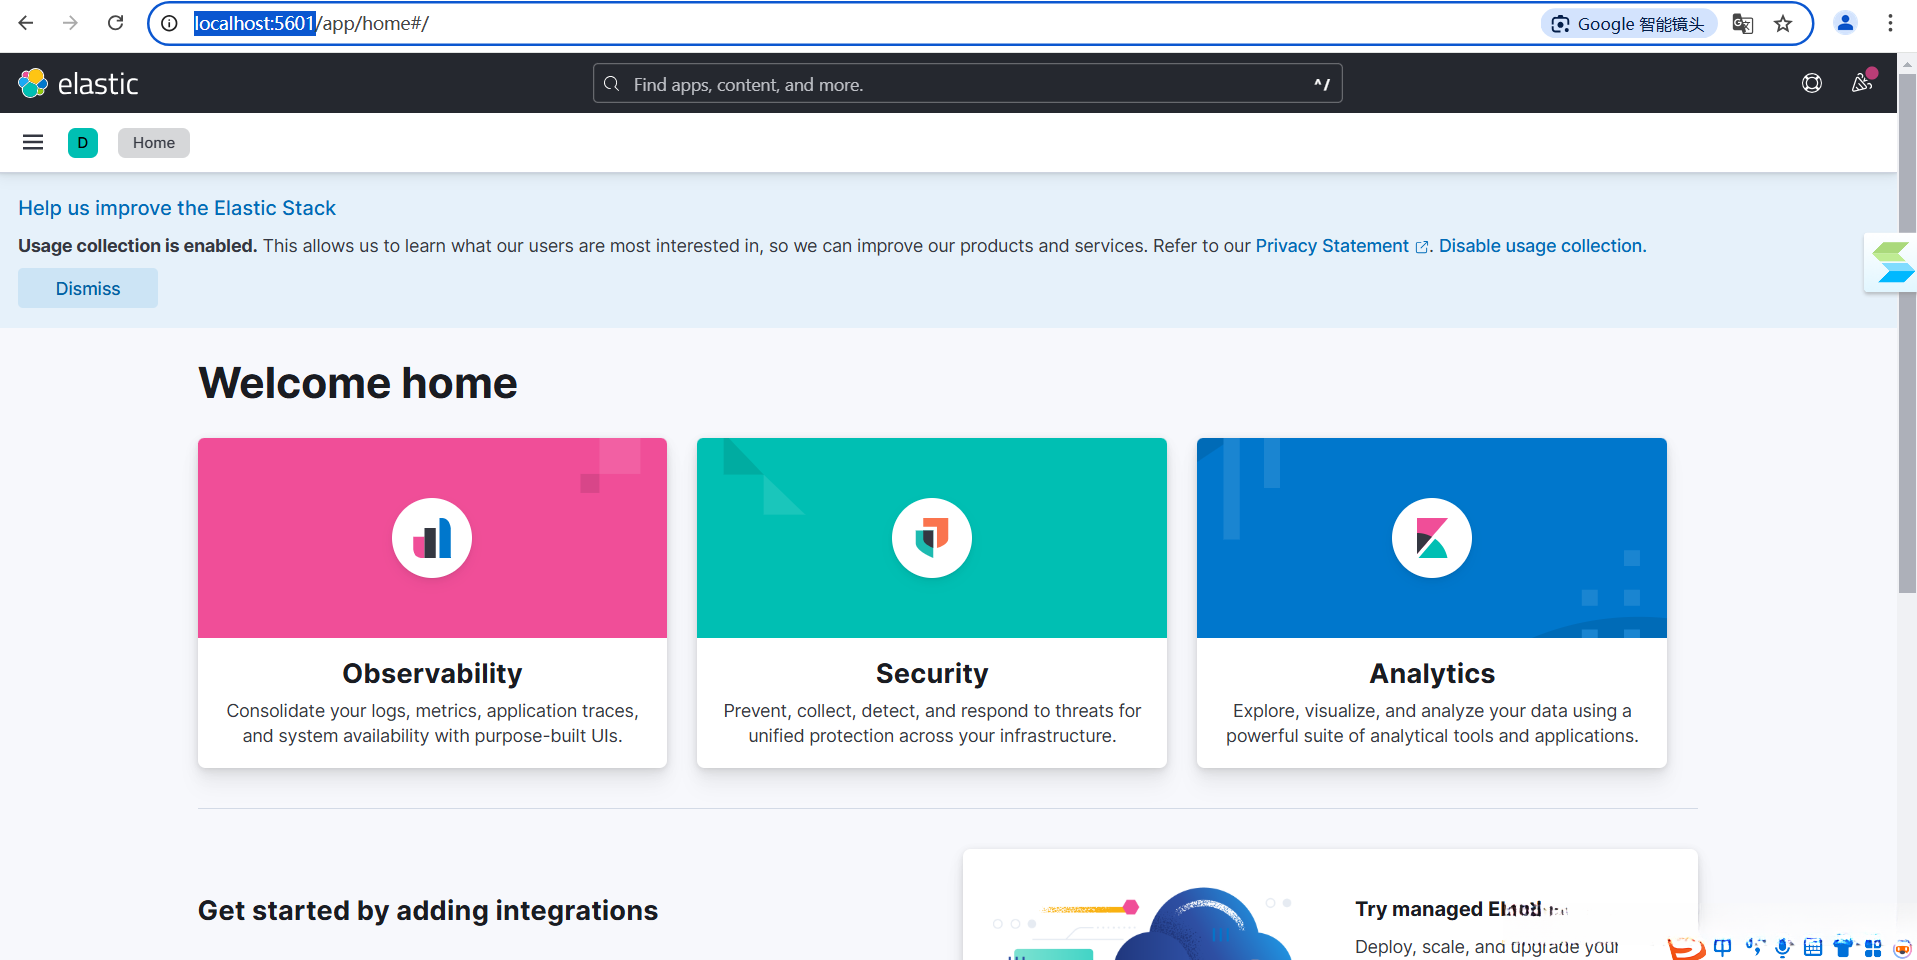Click the Security shield icon
Image resolution: width=1917 pixels, height=960 pixels.
pos(932,538)
